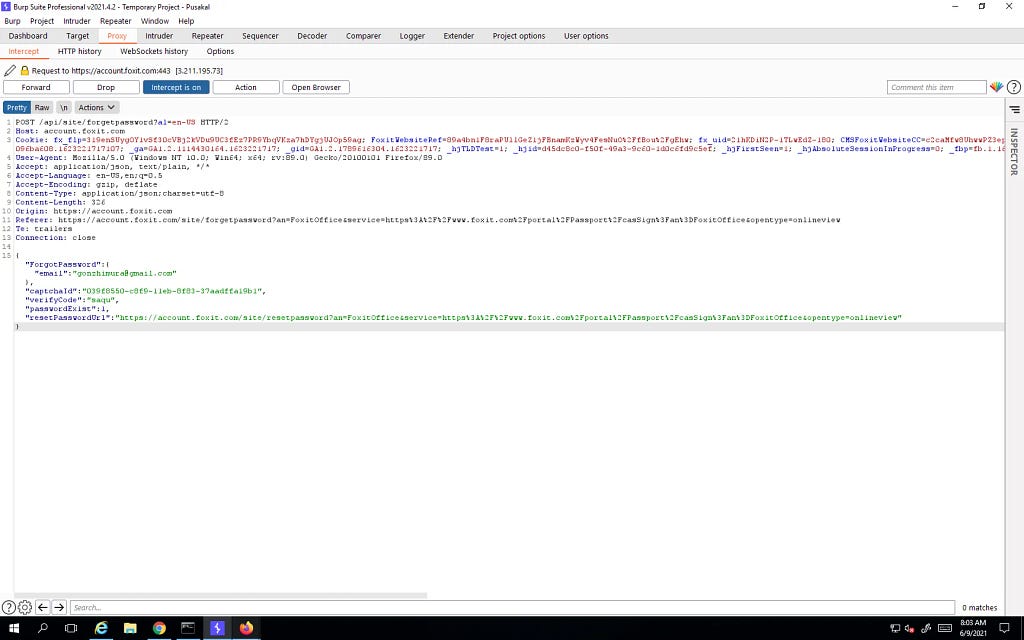Image resolution: width=1024 pixels, height=640 pixels.
Task: Open the touch keyboard tray icon
Action: pos(945,629)
